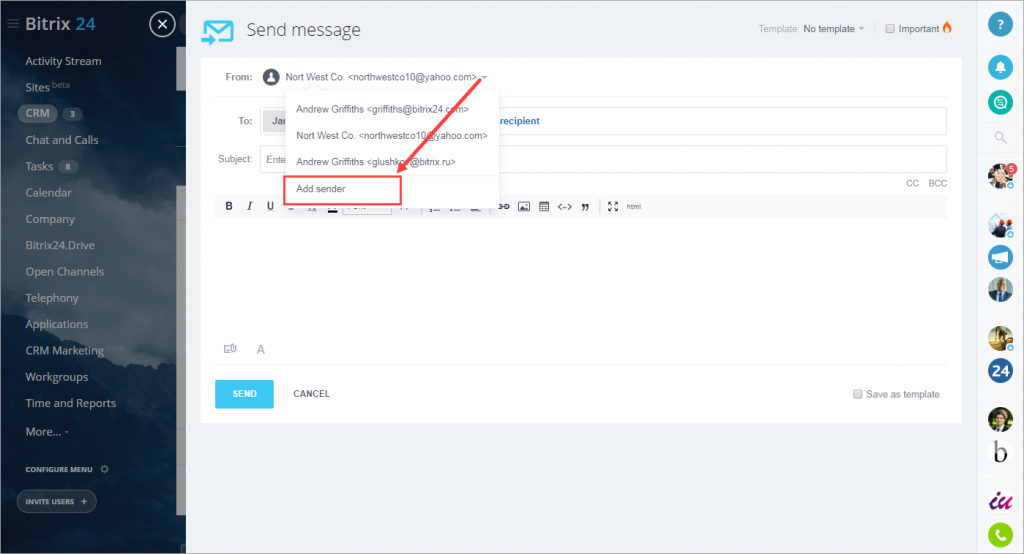The height and width of the screenshot is (554, 1024).
Task: Click CONFIGURE MENU link
Action: coord(59,469)
